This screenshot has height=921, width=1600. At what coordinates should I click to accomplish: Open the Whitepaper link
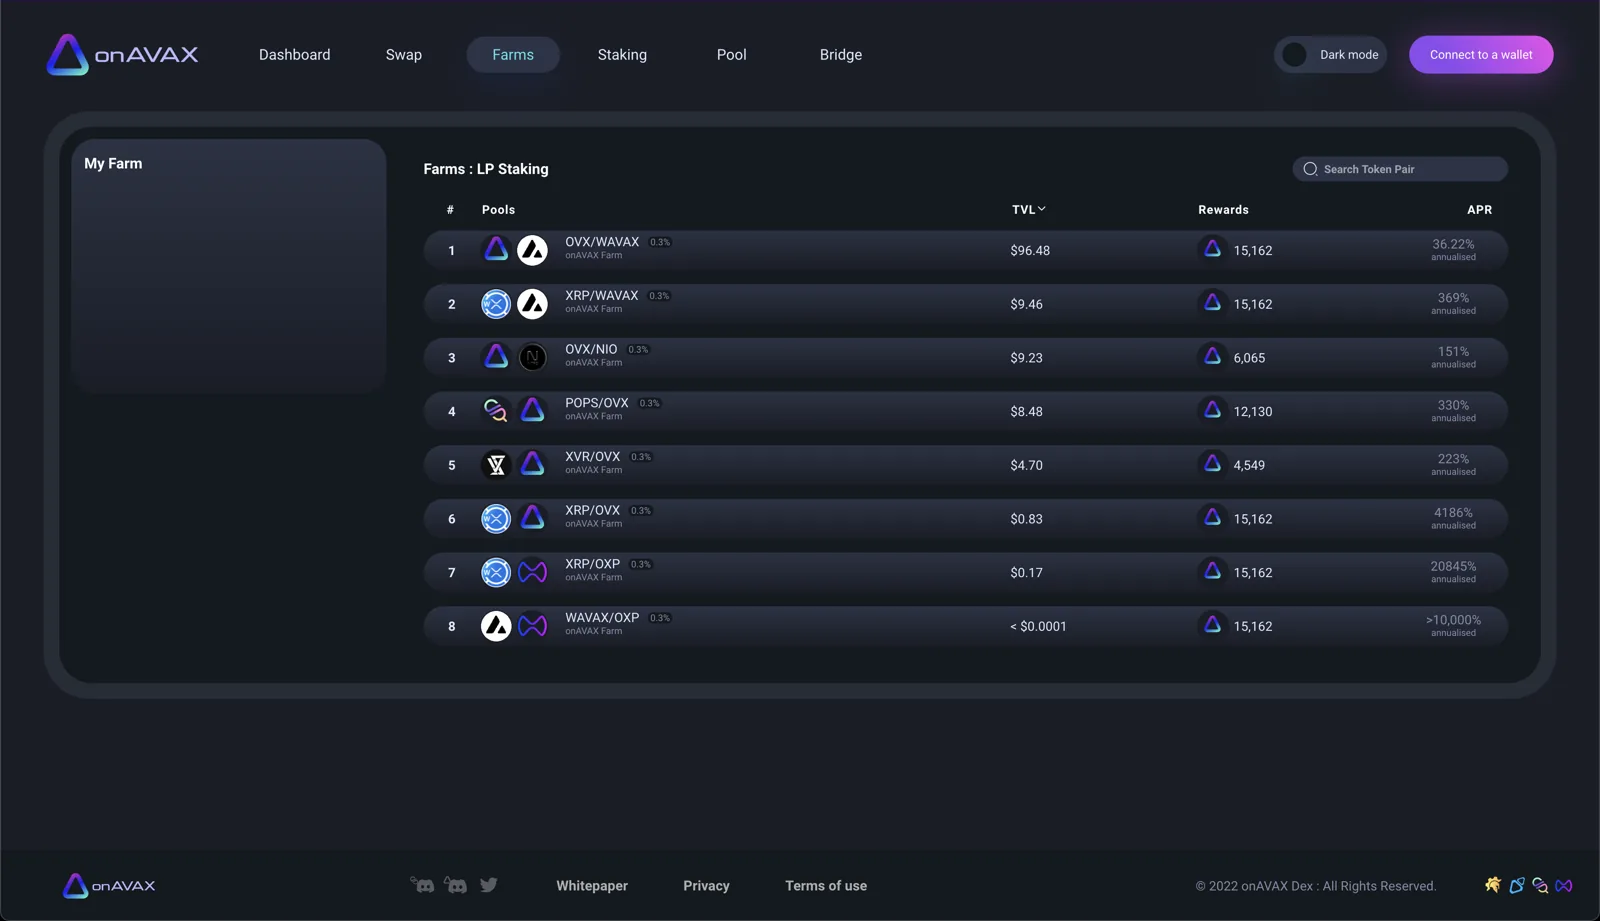[592, 886]
